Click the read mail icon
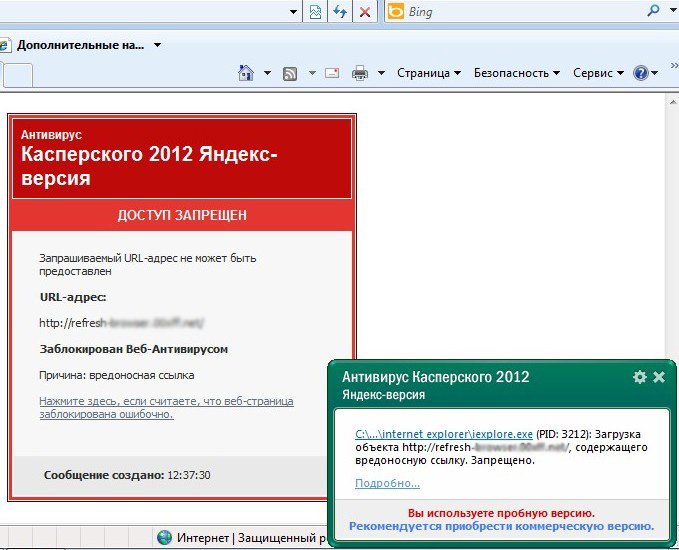This screenshot has height=550, width=679. 332,73
